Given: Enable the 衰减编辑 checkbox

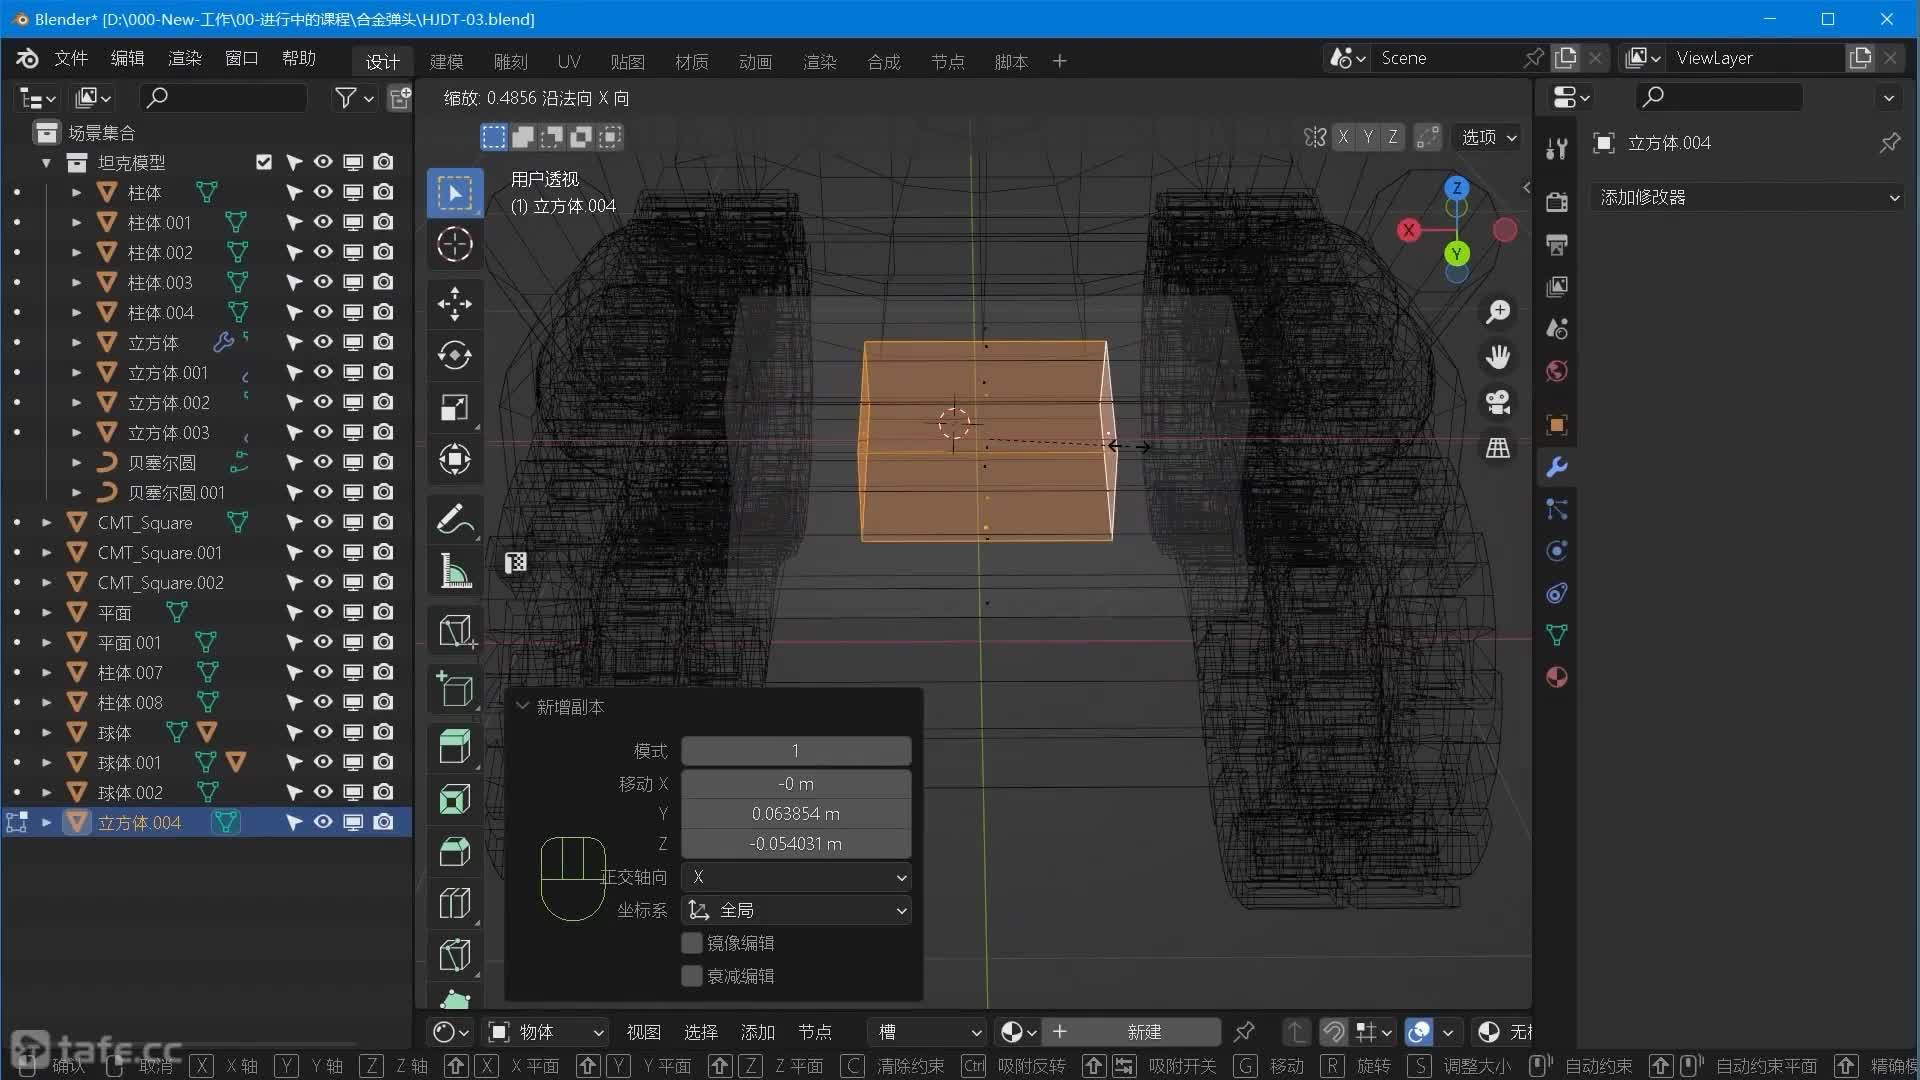Looking at the screenshot, I should [x=691, y=976].
